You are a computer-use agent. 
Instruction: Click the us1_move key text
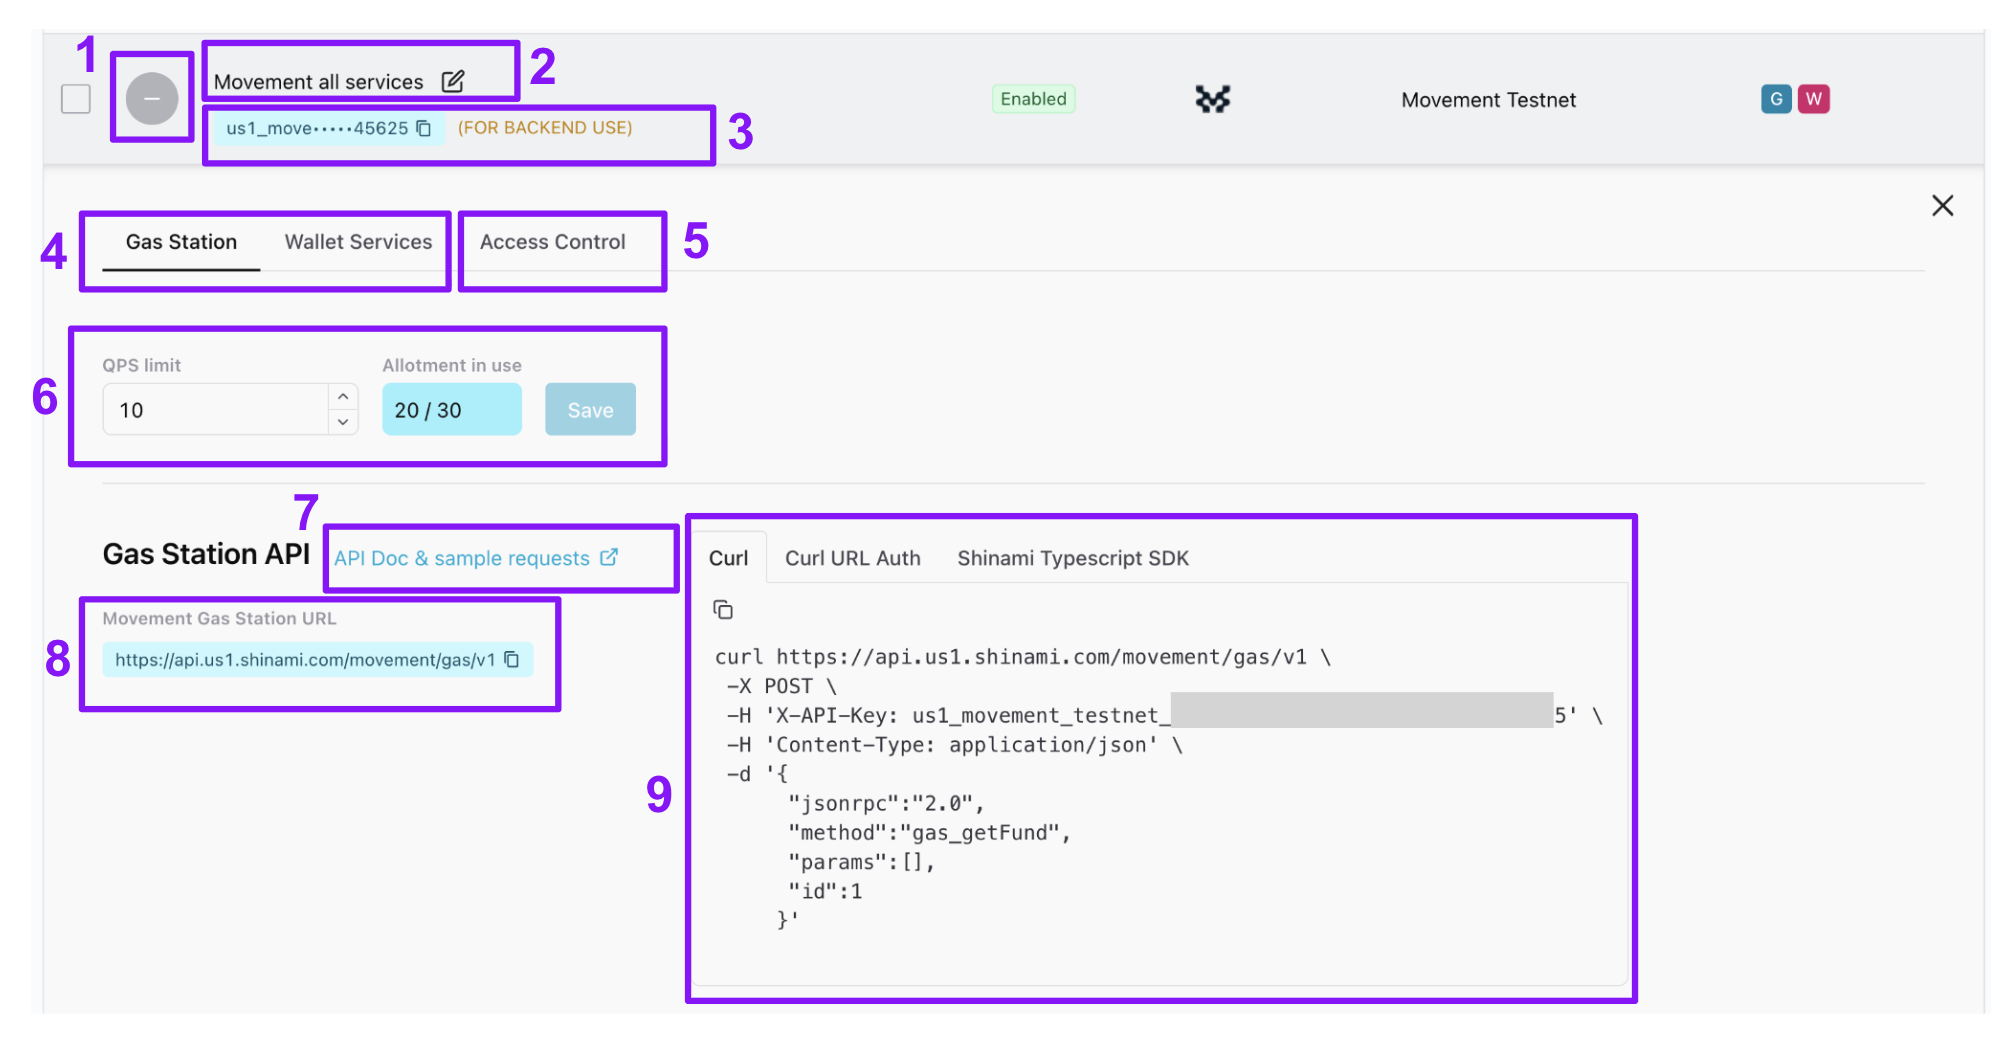317,128
